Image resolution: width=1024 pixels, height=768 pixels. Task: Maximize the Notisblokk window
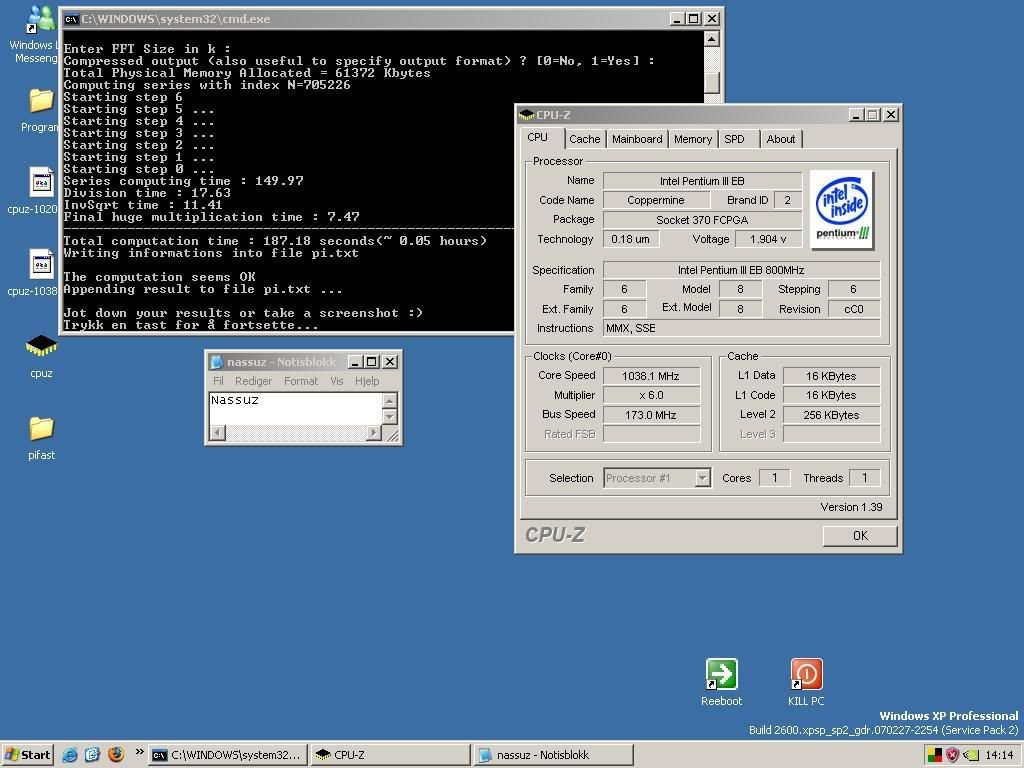(x=372, y=362)
